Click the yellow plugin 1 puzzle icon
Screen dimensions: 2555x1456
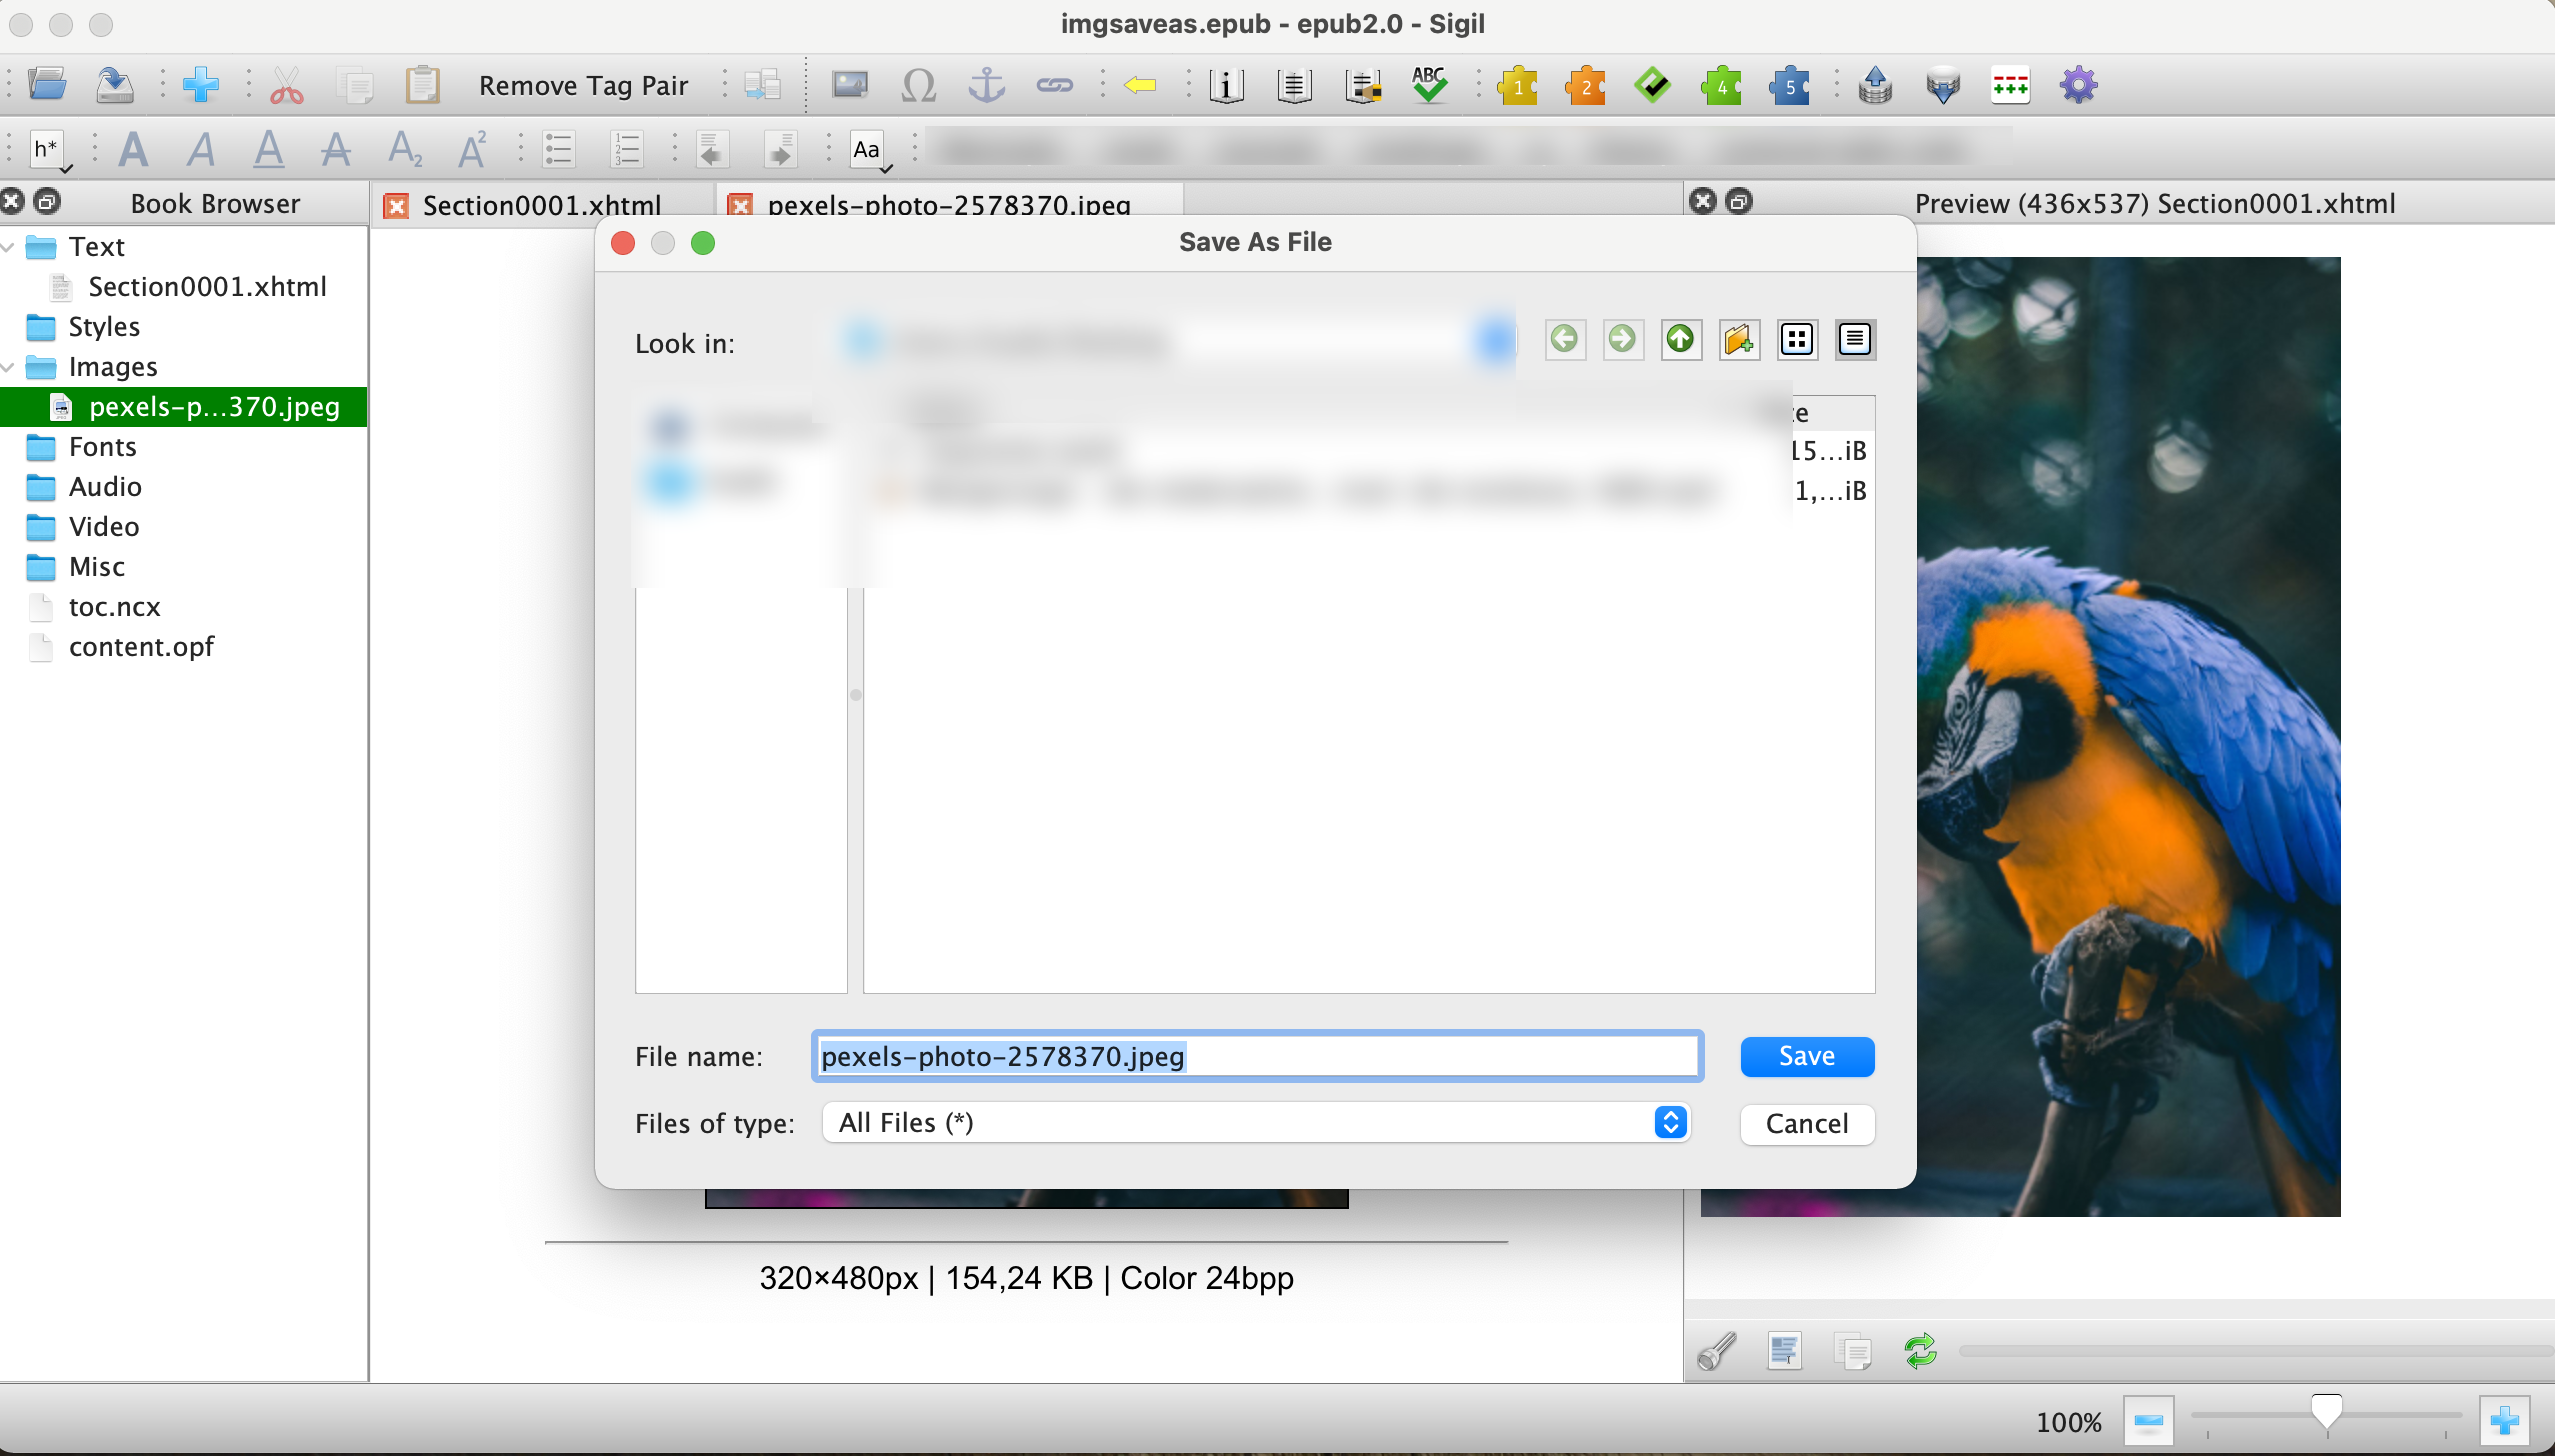pyautogui.click(x=1517, y=85)
